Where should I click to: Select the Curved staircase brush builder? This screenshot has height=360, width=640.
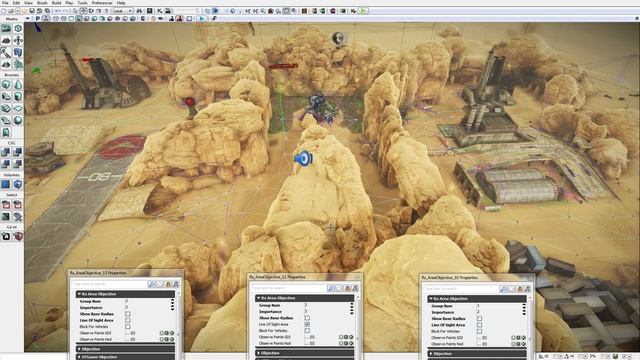[x=6, y=96]
